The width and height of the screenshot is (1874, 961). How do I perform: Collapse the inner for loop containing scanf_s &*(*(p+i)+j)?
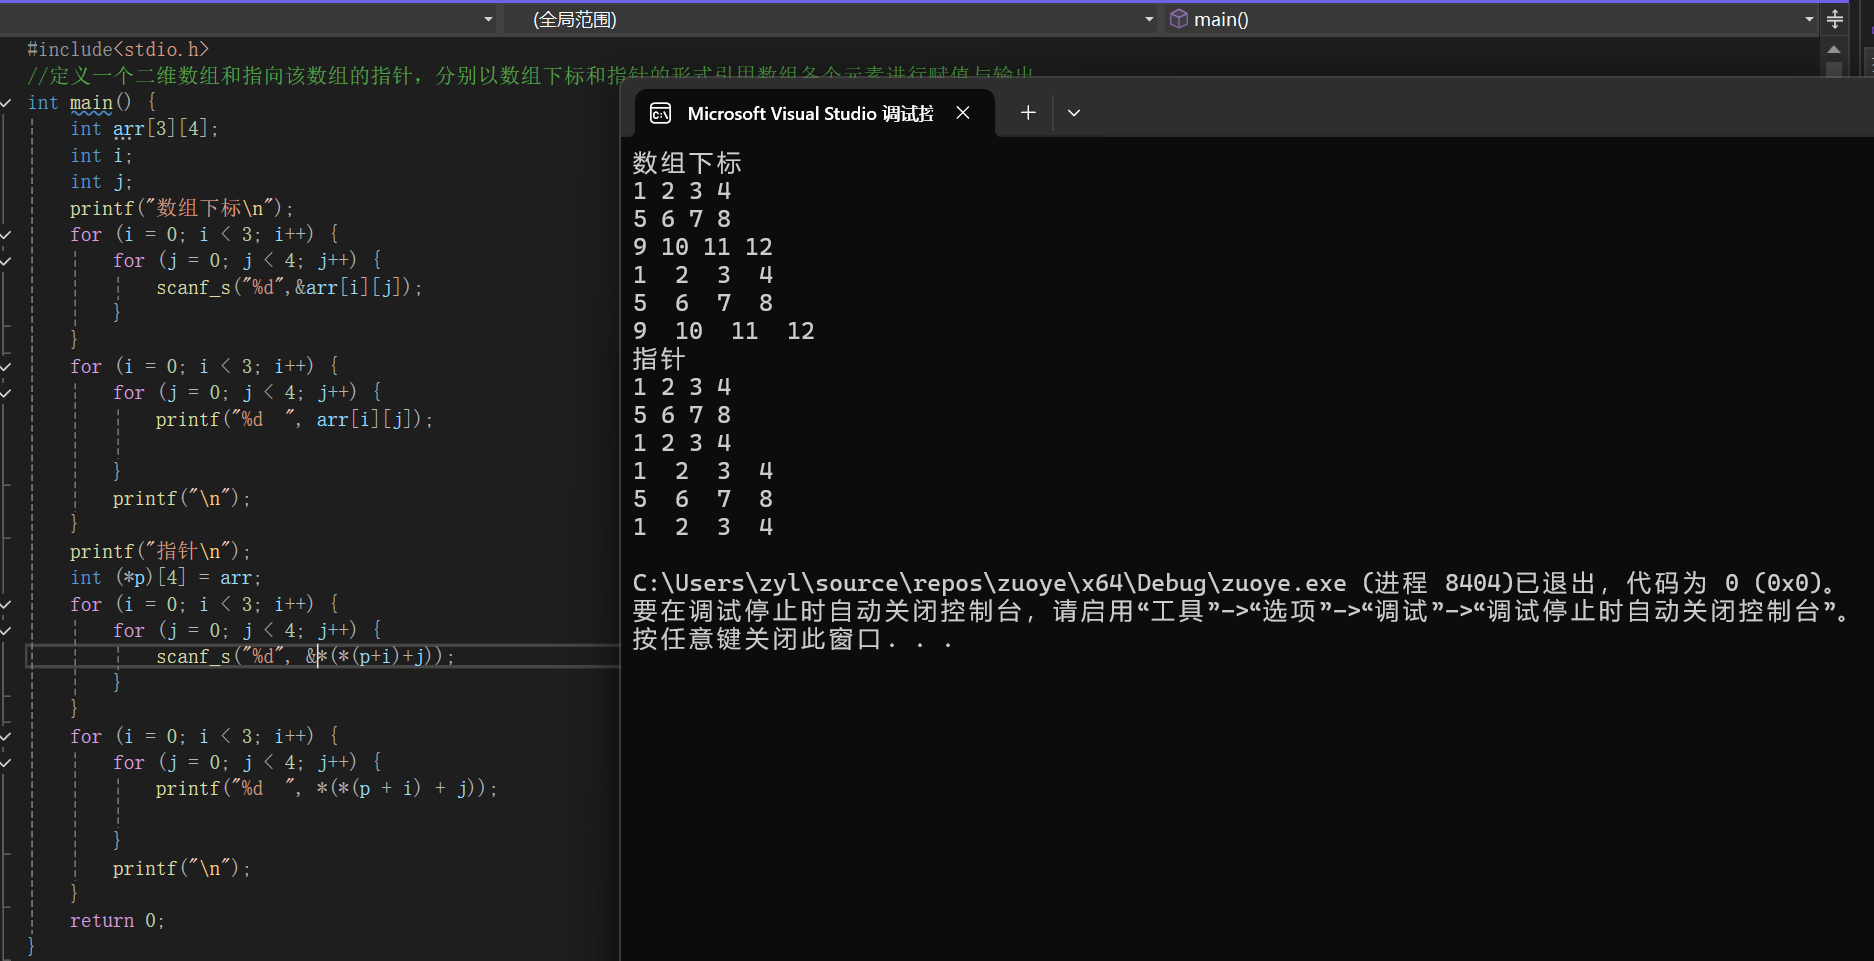(x=7, y=631)
